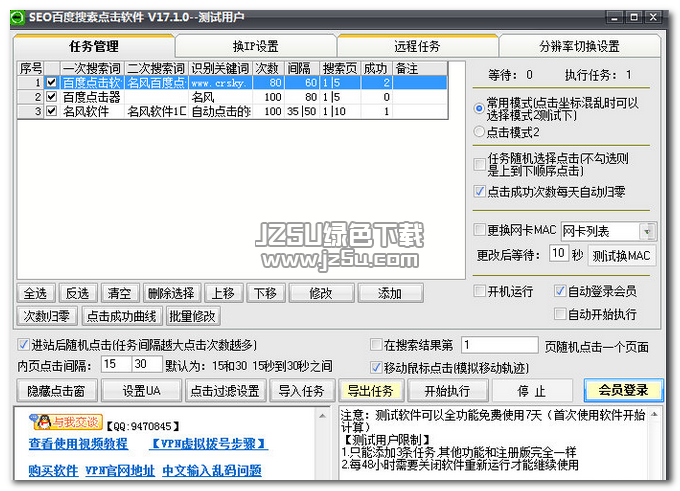Enable 在搜索结果第 checkbox
The width and height of the screenshot is (680, 491).
click(x=376, y=345)
